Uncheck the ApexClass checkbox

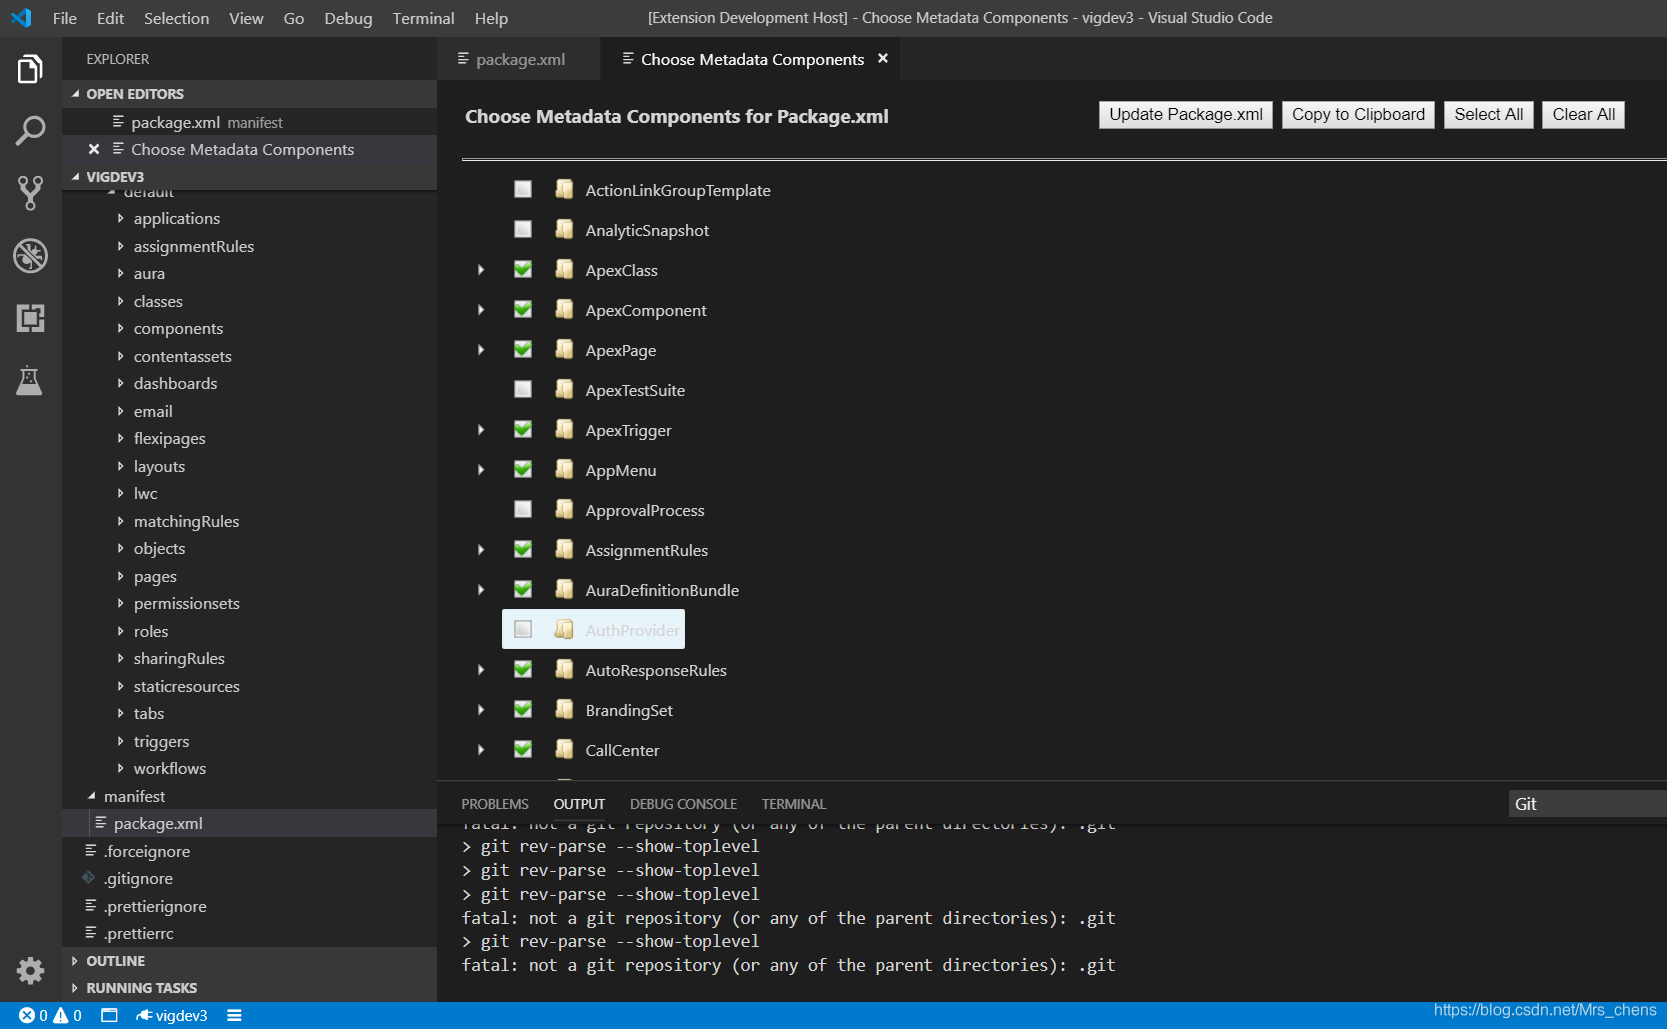pos(522,269)
